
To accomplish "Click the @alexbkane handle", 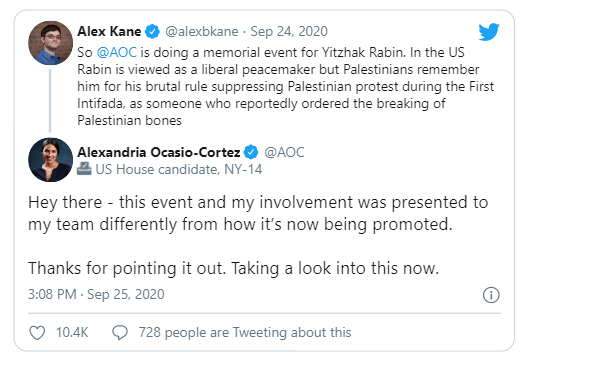I will click(202, 31).
